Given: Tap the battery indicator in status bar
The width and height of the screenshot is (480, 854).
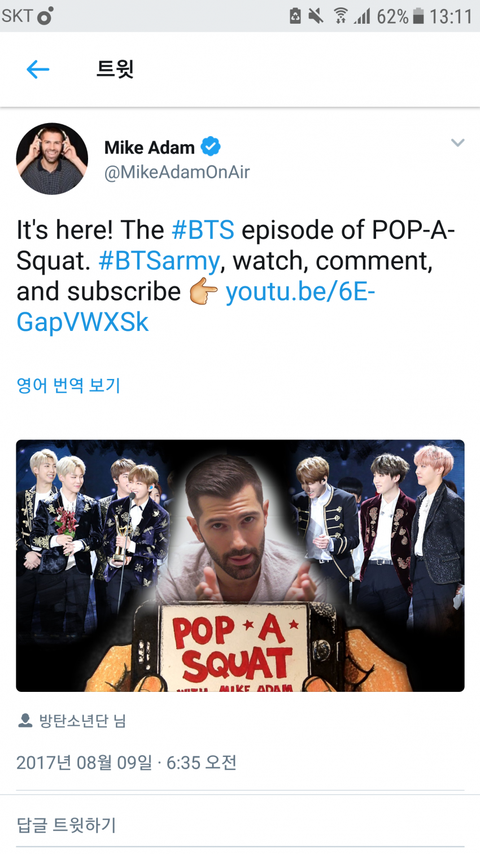Looking at the screenshot, I should pos(418,16).
